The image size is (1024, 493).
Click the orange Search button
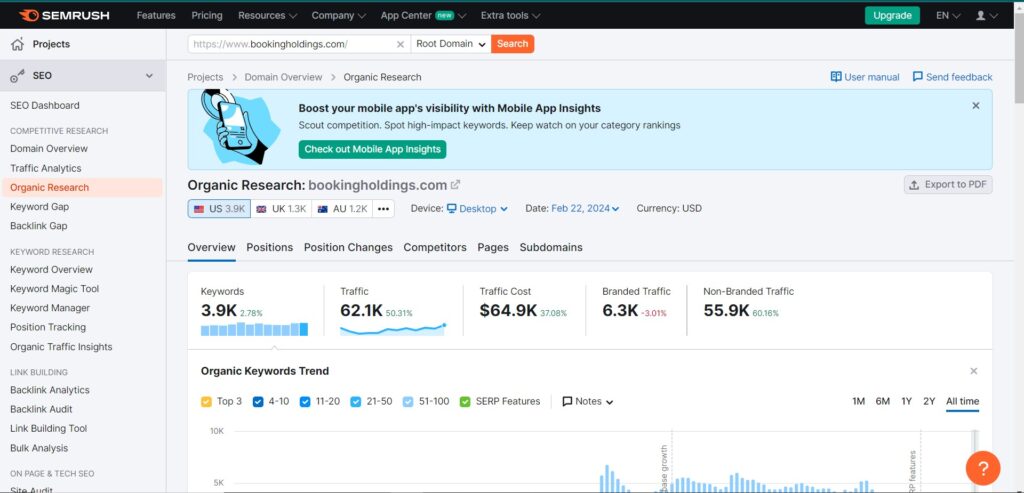point(513,44)
